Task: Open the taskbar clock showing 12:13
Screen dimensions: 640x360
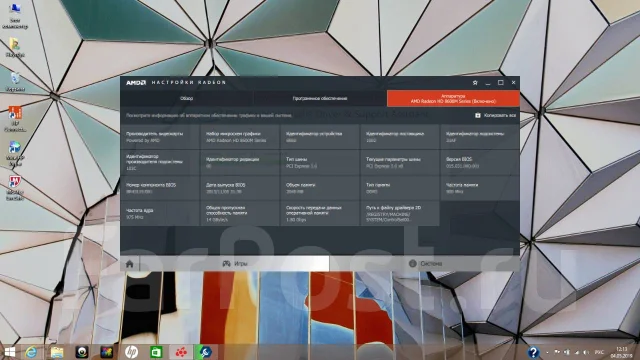Action: (622, 352)
